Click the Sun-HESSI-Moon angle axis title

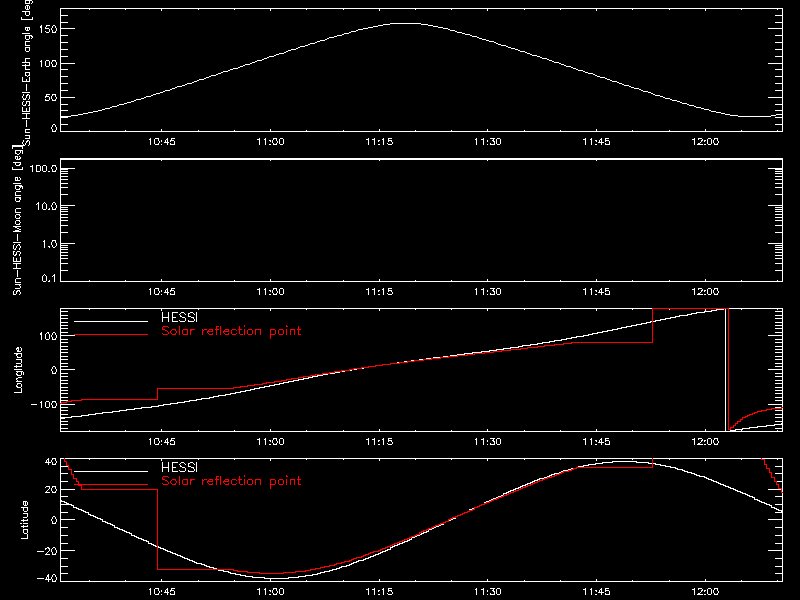(17, 220)
